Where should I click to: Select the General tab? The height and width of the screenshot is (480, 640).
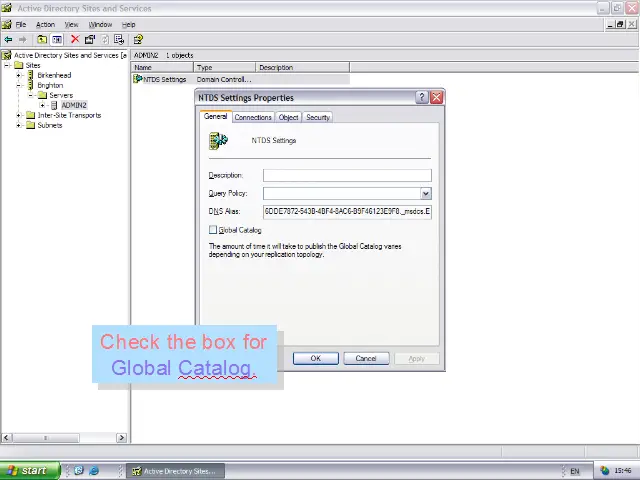click(x=216, y=116)
